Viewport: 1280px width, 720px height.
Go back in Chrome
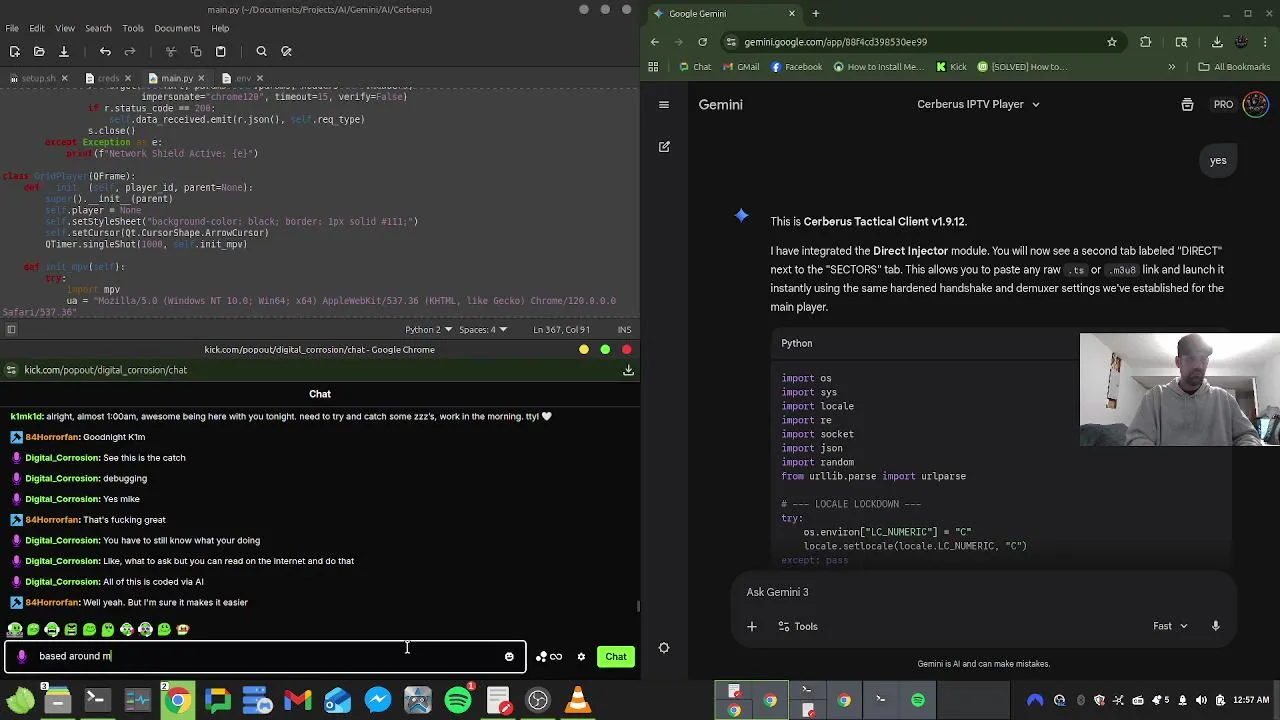655,42
